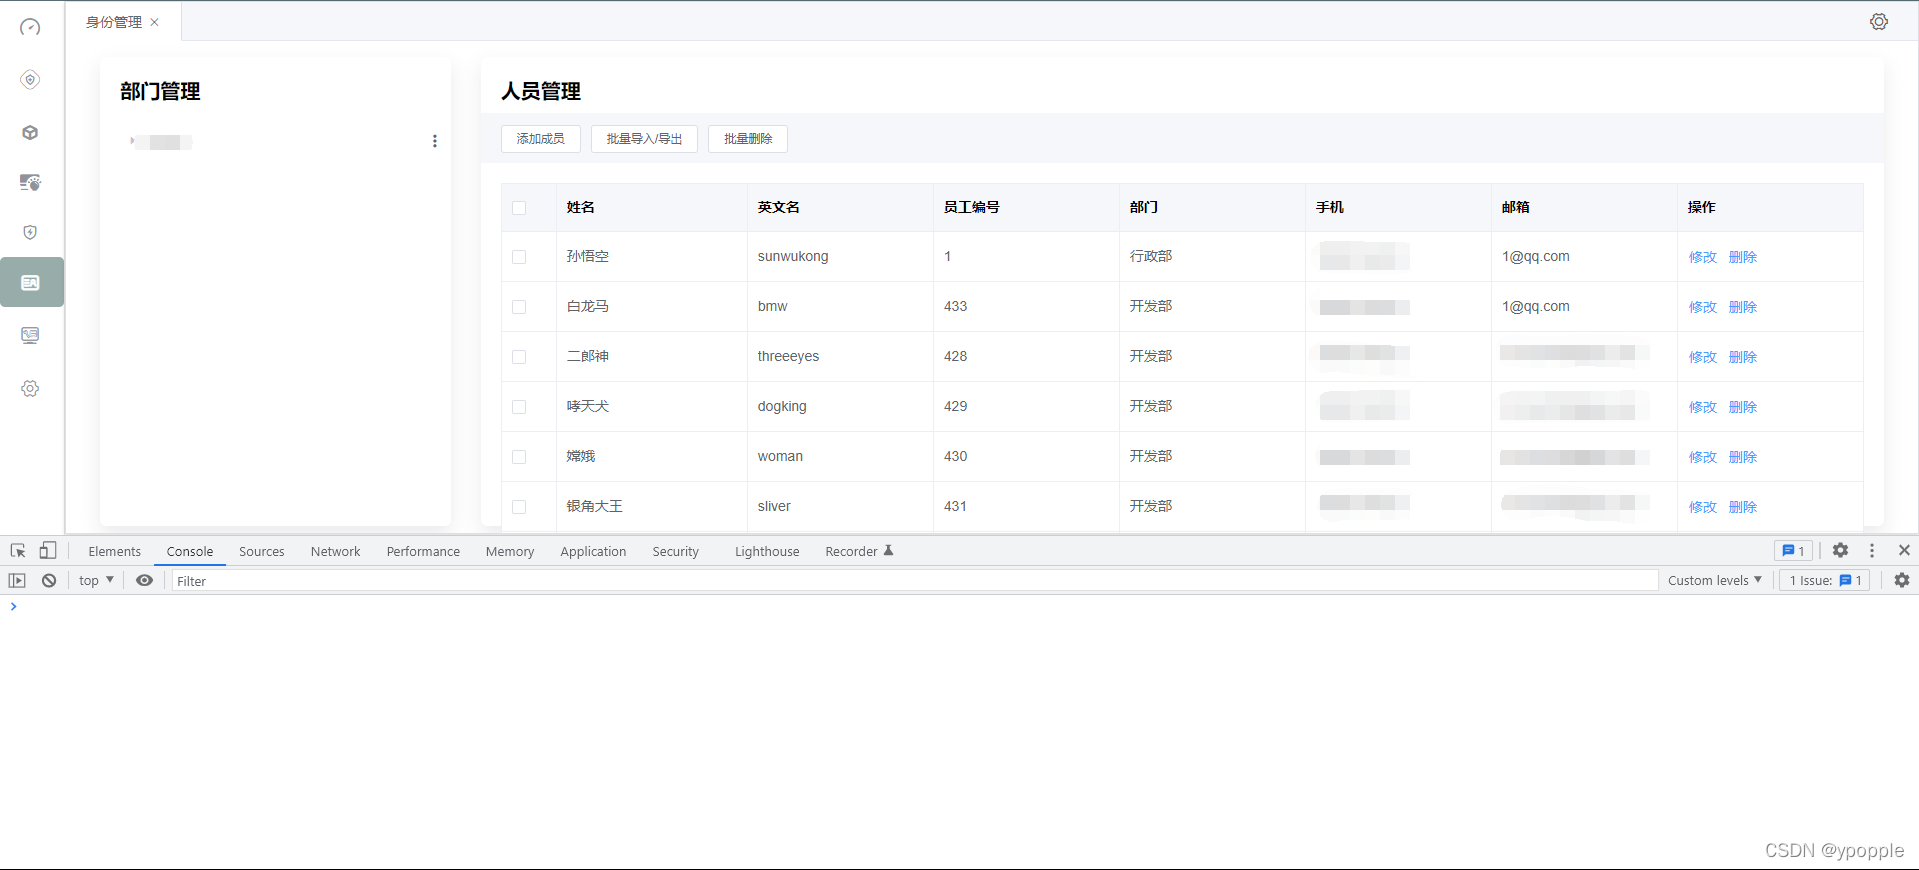Open the gear settings icon in sidebar
Screen dimensions: 1919x870
click(x=30, y=388)
